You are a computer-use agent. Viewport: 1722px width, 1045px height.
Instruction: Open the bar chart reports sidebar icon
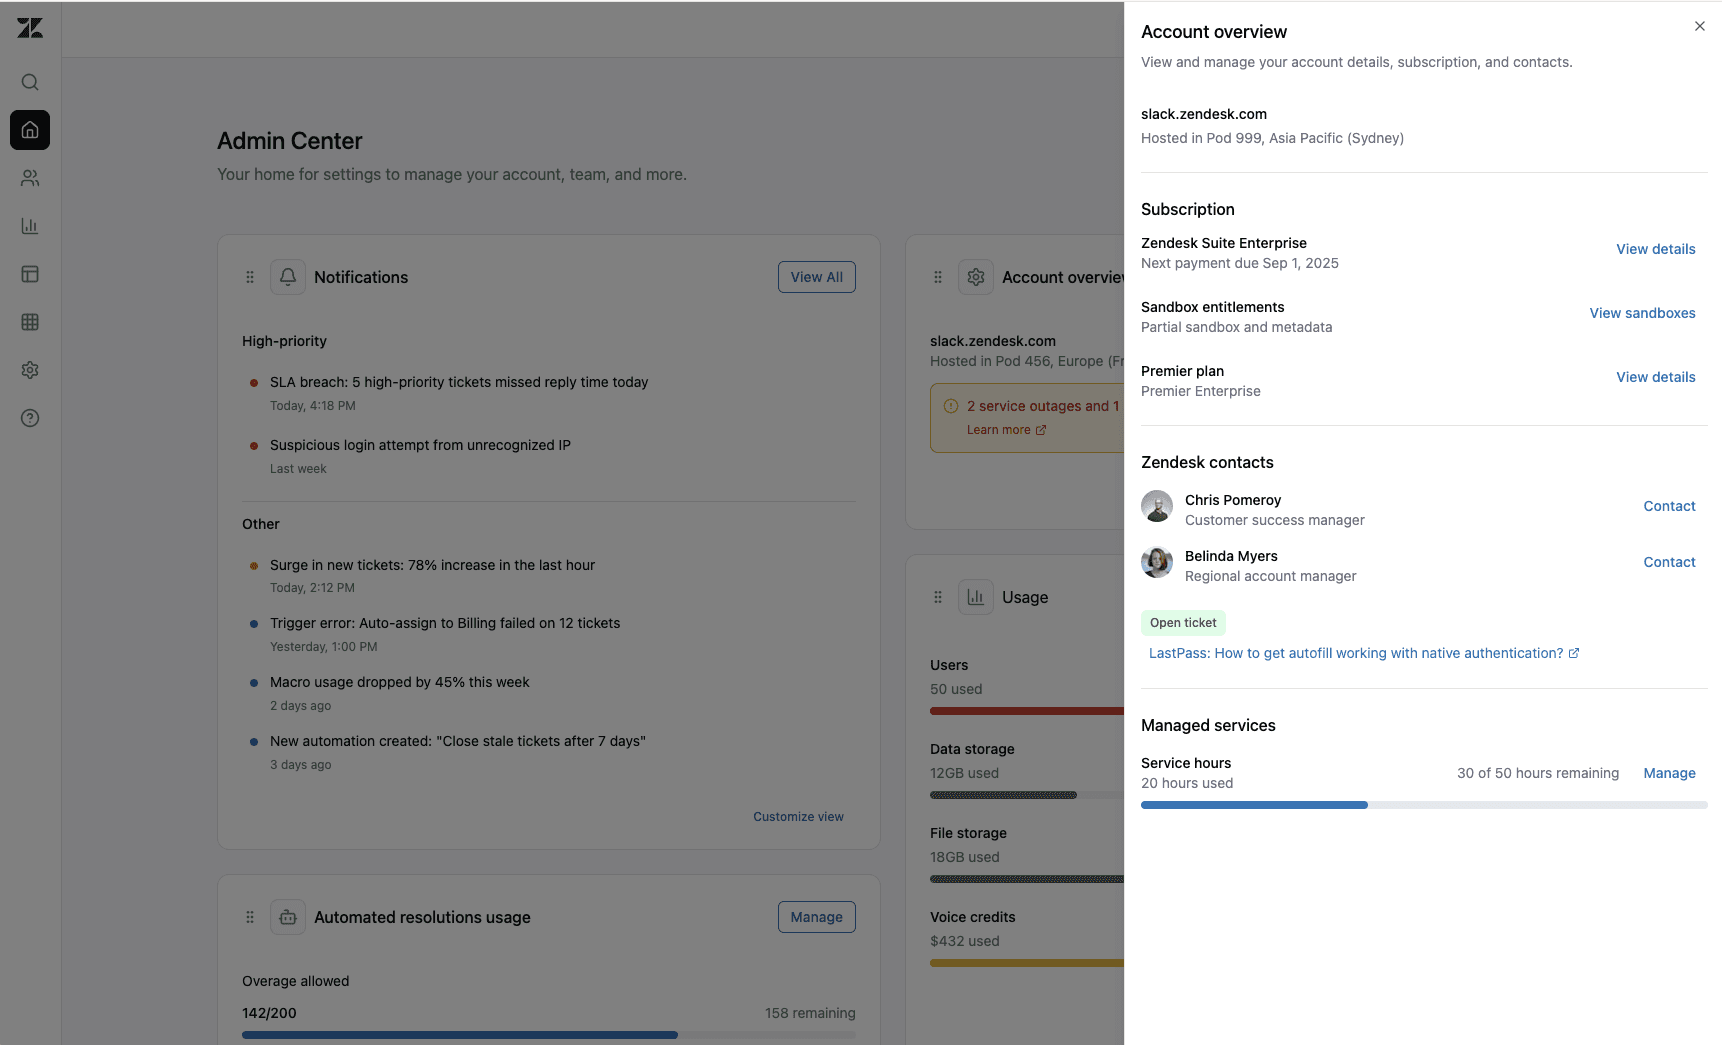[30, 226]
